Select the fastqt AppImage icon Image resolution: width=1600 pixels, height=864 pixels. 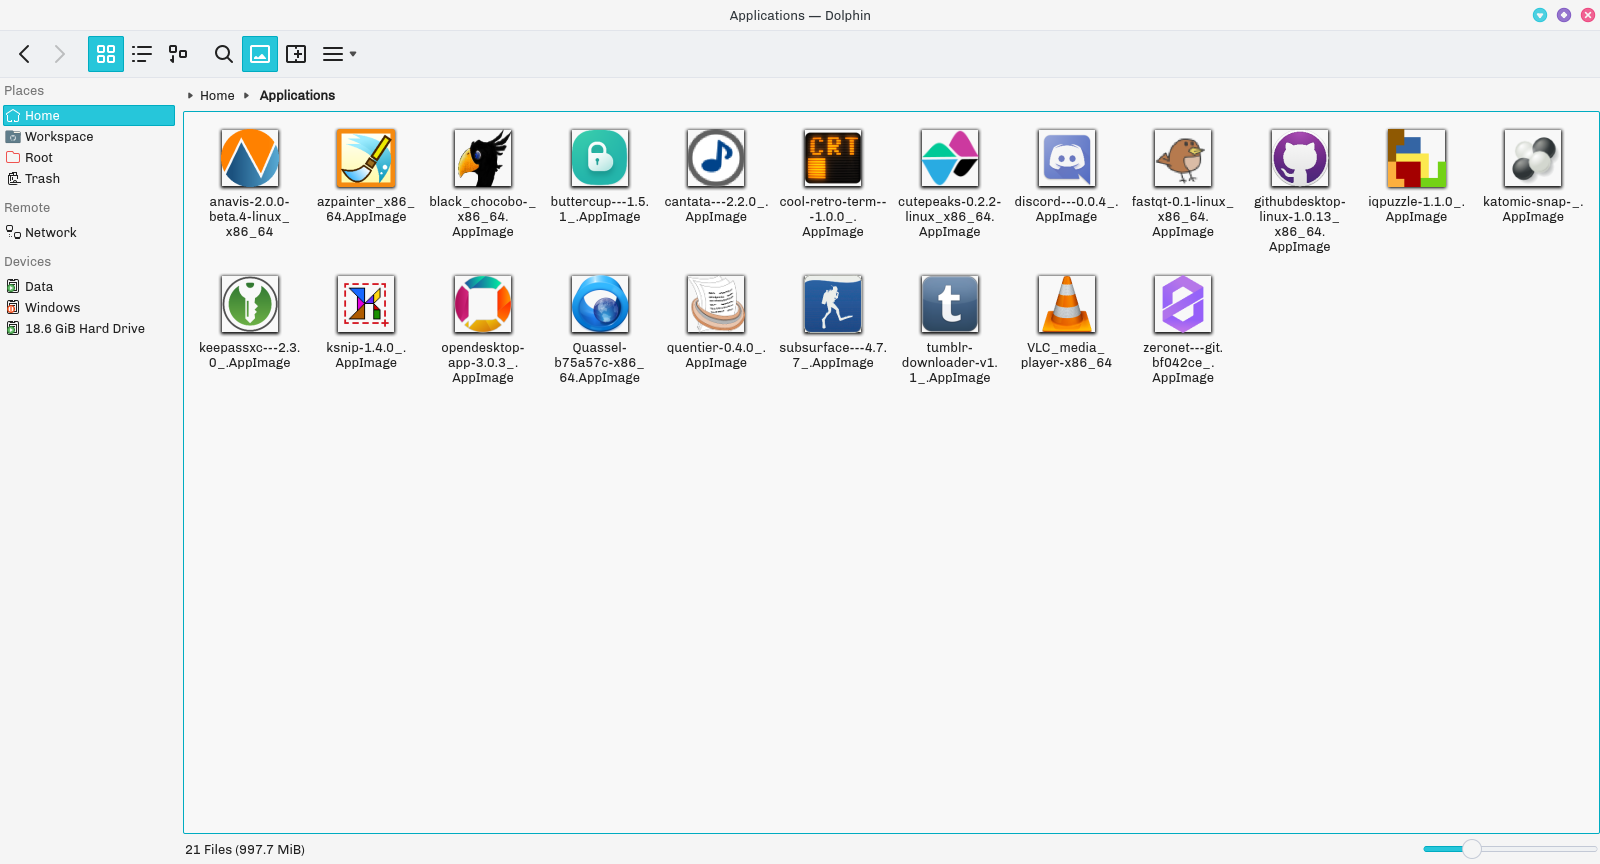click(x=1183, y=158)
